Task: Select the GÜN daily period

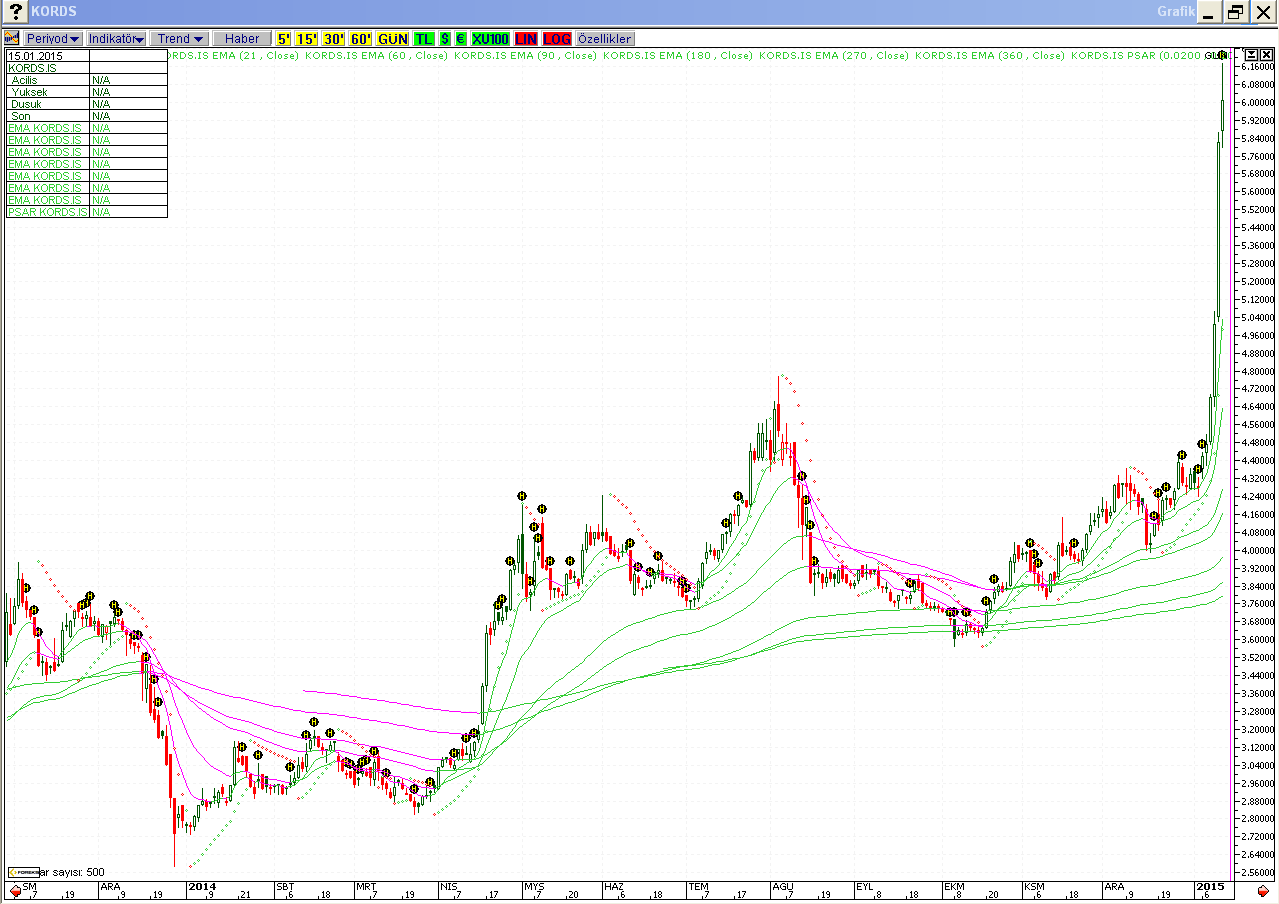Action: click(x=393, y=39)
